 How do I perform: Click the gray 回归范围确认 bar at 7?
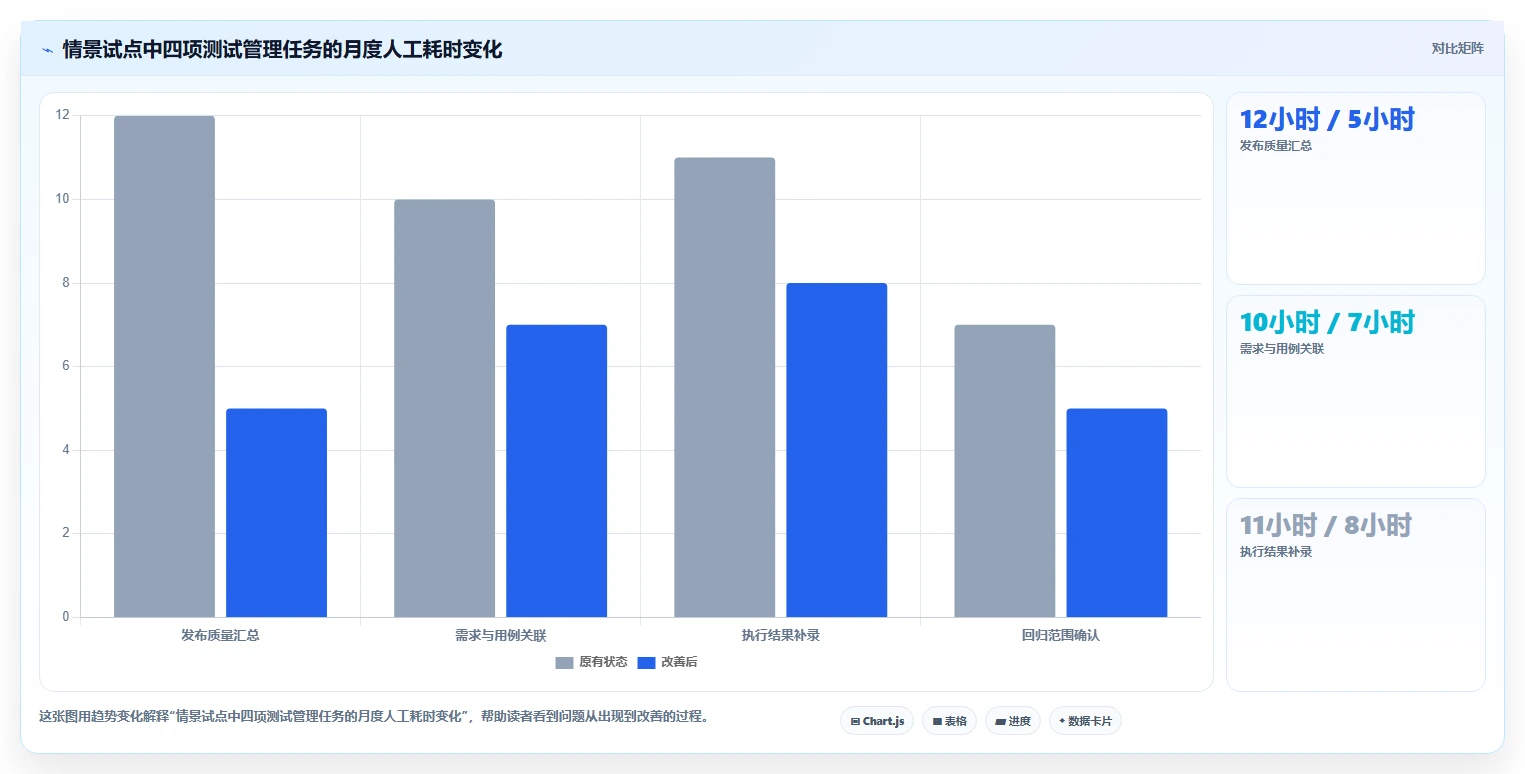click(x=1004, y=471)
